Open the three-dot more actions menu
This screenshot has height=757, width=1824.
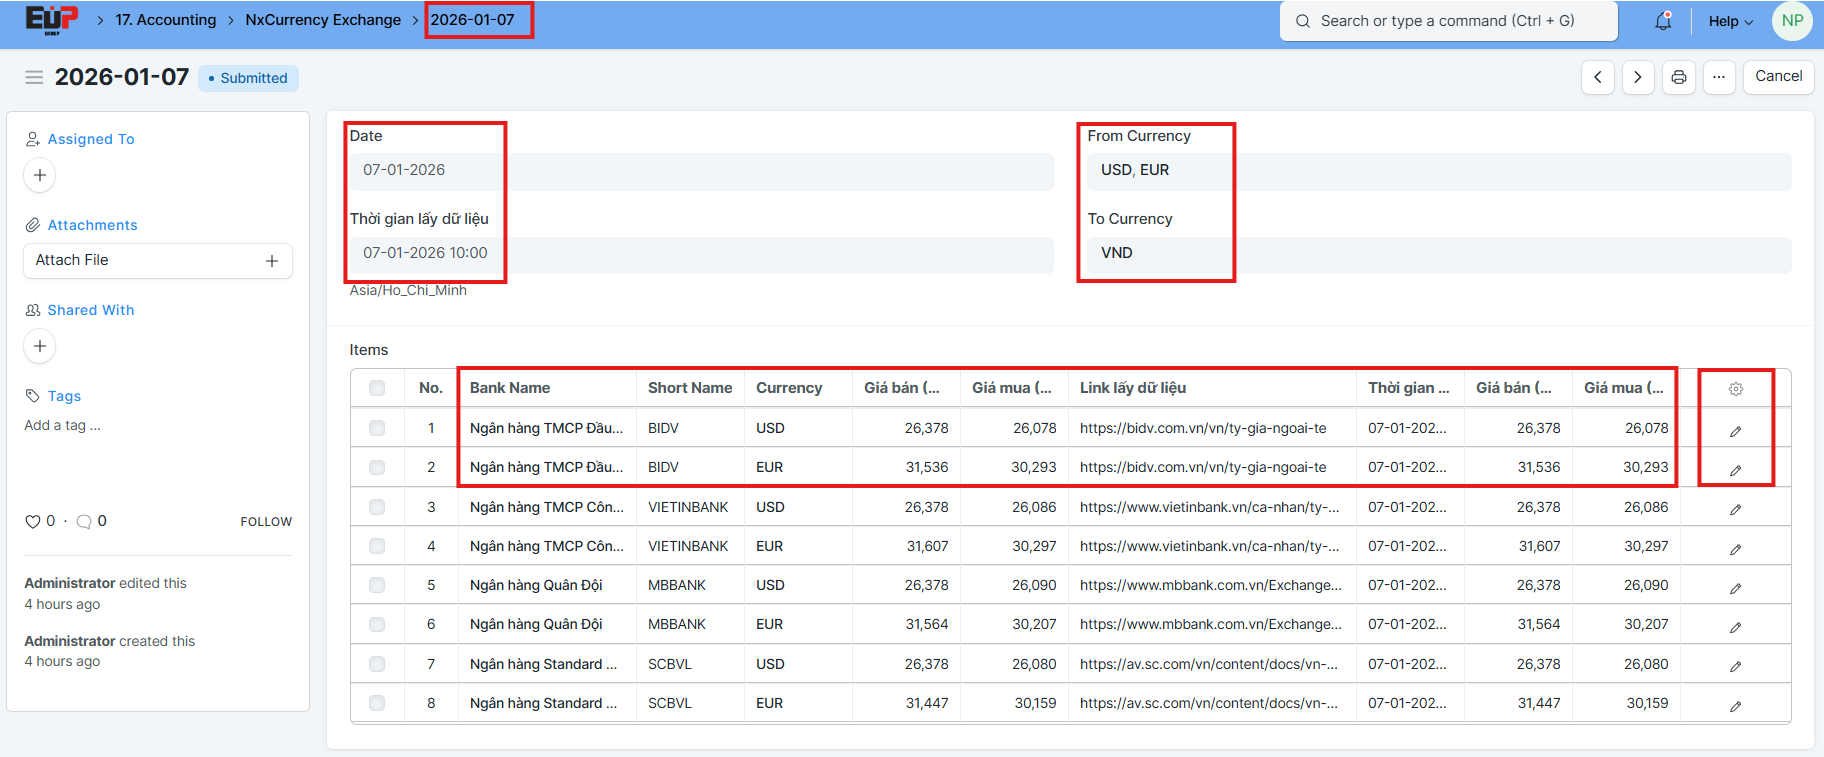tap(1718, 77)
